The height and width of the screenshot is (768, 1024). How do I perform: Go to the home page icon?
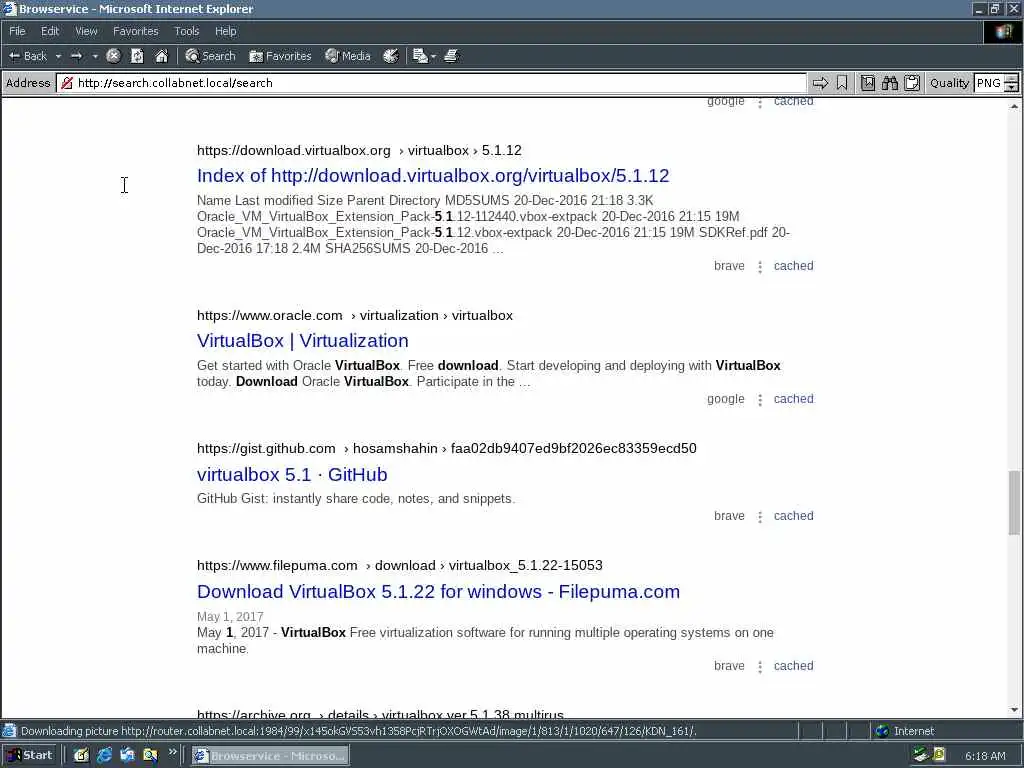tap(161, 56)
